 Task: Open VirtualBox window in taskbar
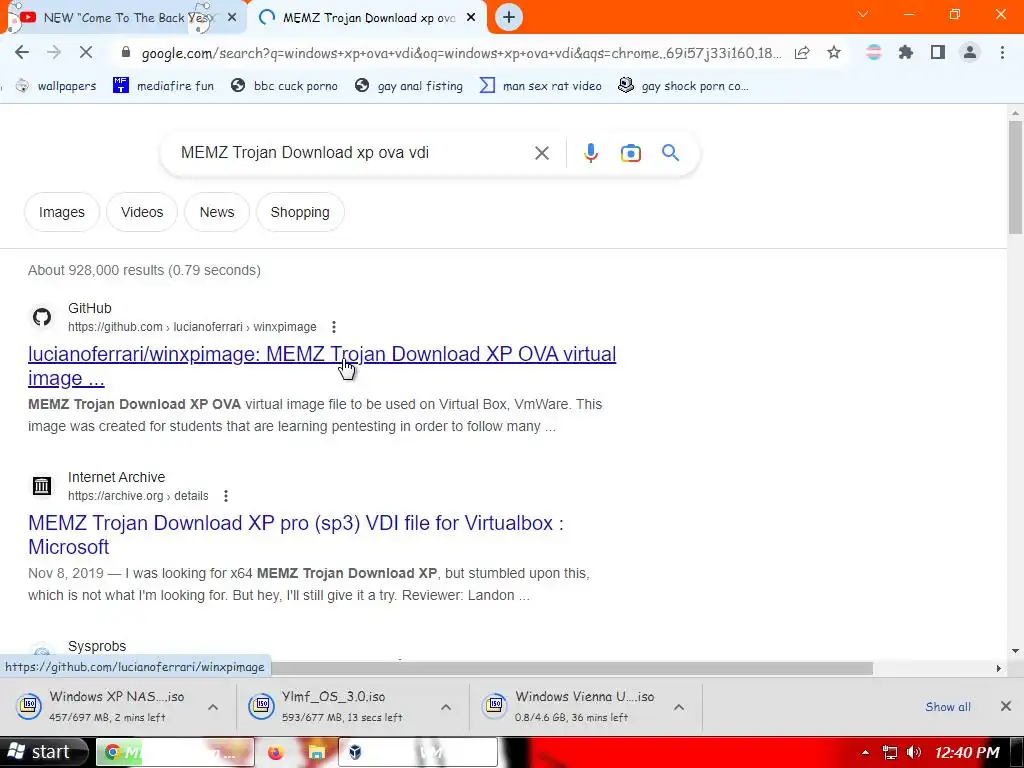tap(418, 752)
